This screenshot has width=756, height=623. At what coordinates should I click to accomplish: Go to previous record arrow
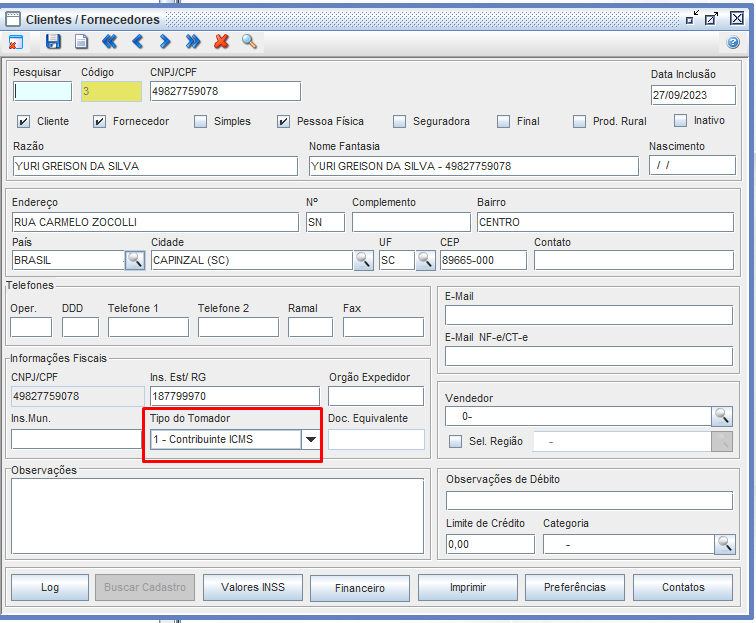pos(137,42)
